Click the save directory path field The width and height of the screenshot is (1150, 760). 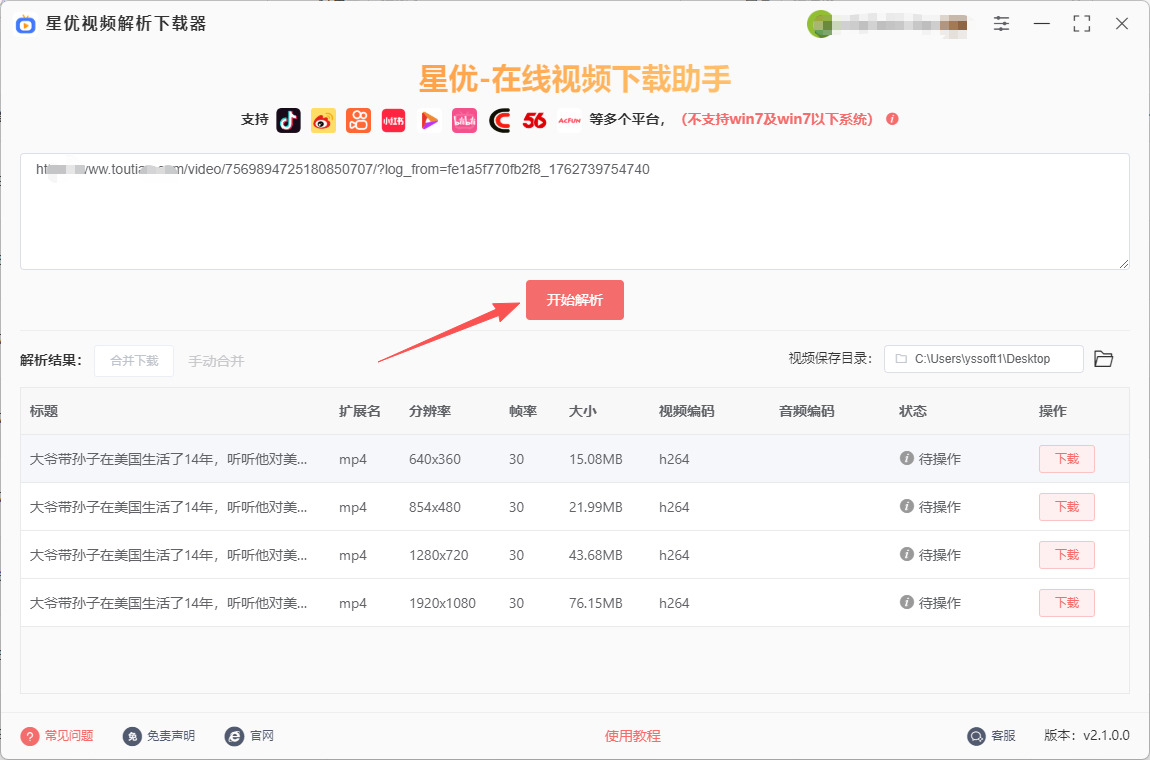pos(984,359)
